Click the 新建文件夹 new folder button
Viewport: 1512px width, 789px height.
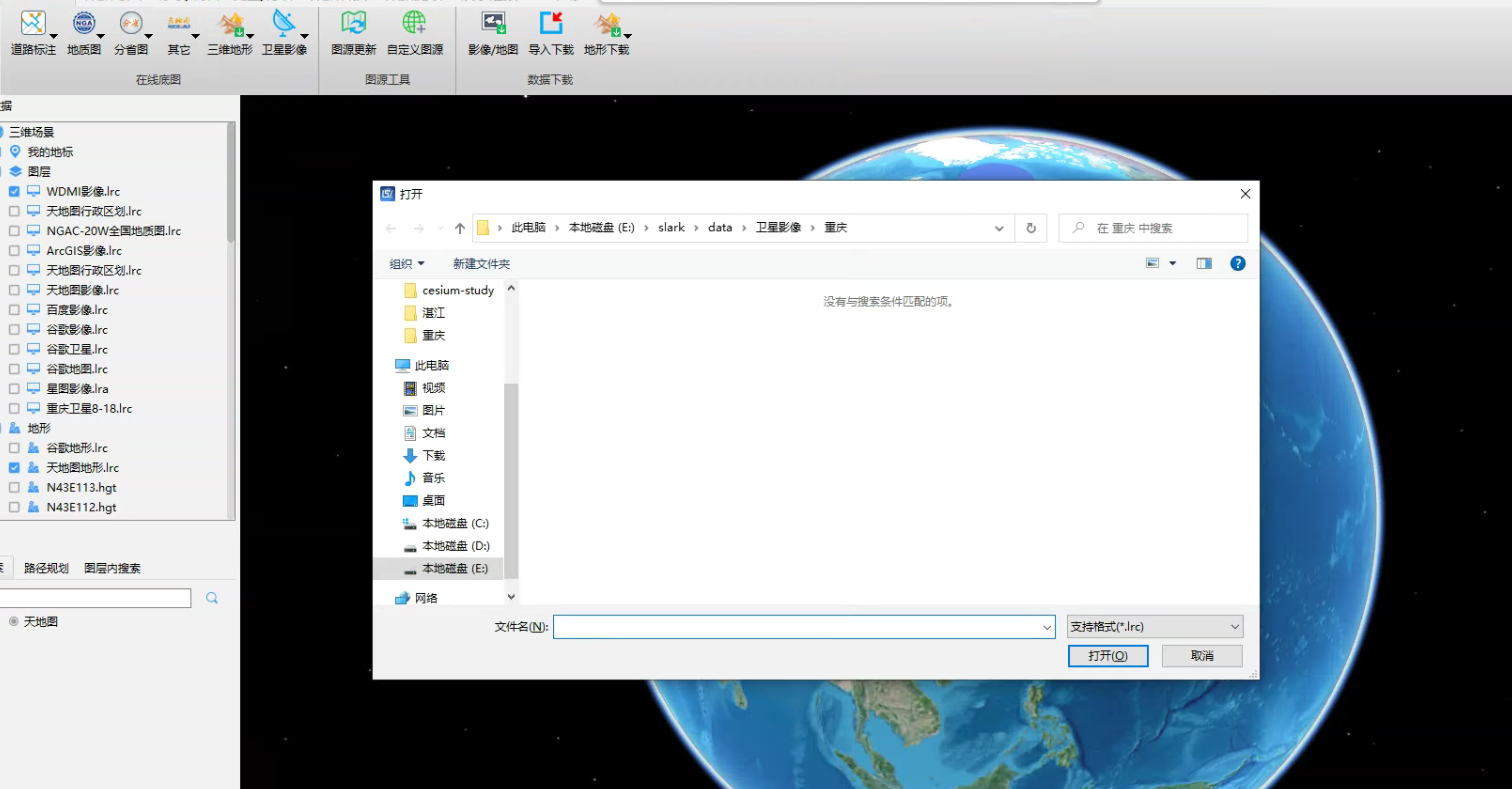[481, 264]
